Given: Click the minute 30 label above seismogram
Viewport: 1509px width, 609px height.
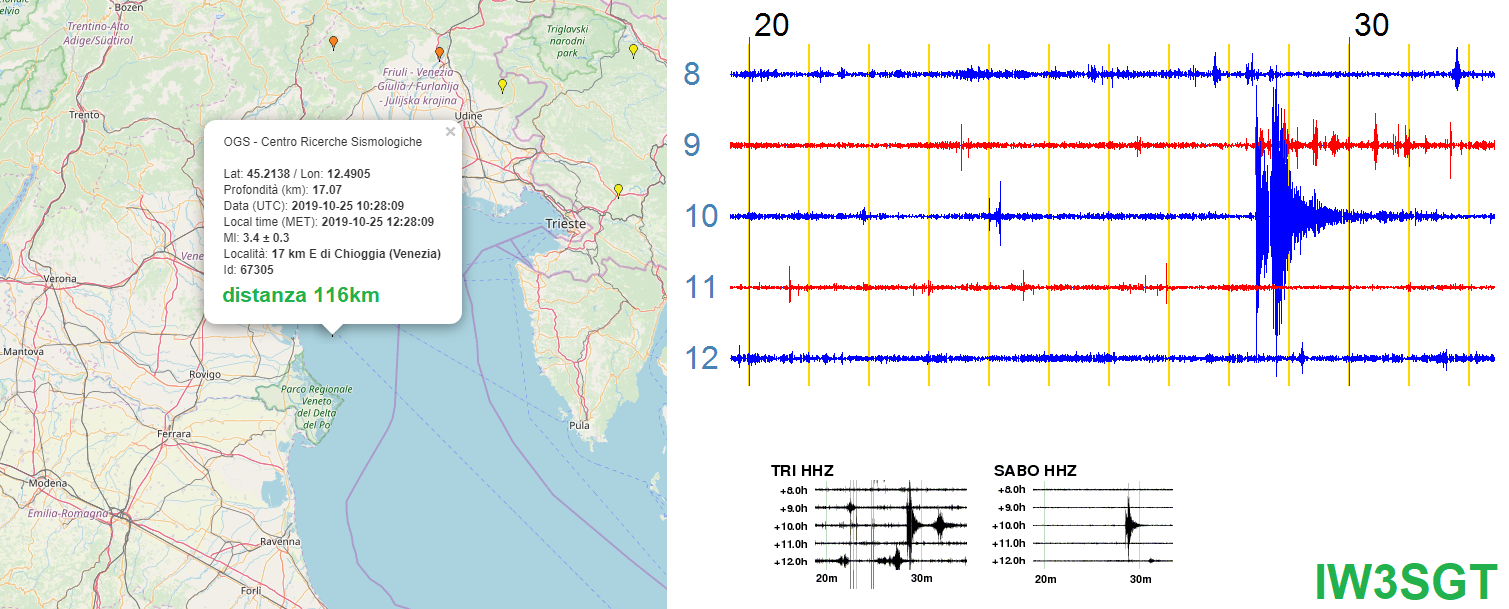Looking at the screenshot, I should [1371, 25].
